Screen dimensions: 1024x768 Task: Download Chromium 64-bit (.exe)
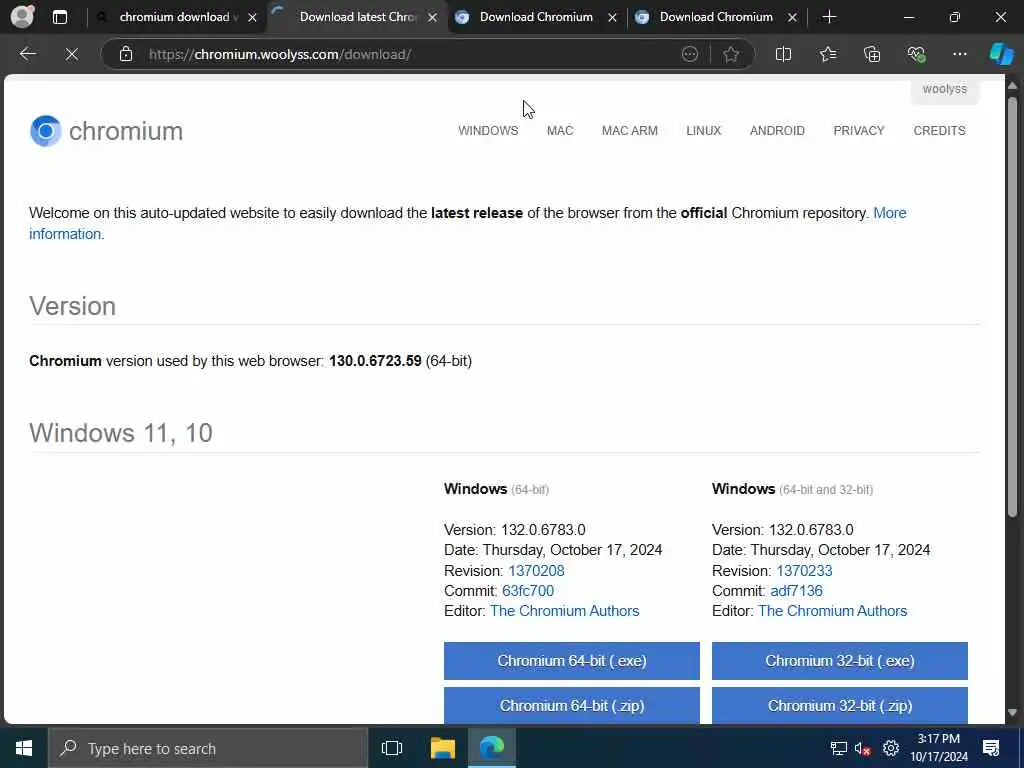pos(571,661)
